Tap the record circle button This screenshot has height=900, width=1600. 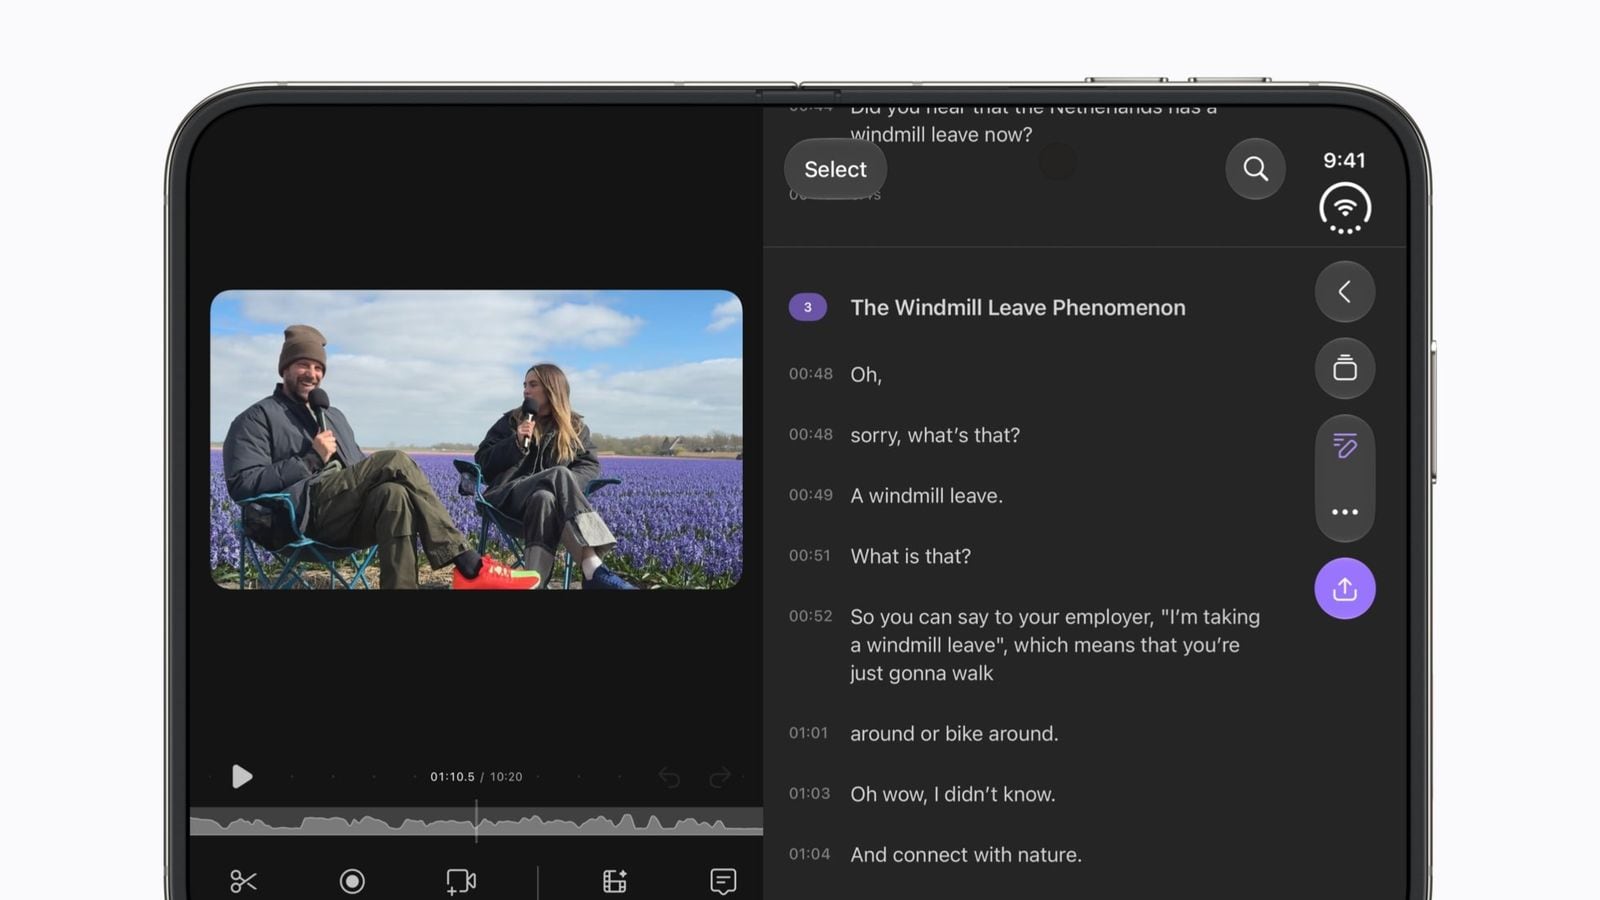coord(352,881)
